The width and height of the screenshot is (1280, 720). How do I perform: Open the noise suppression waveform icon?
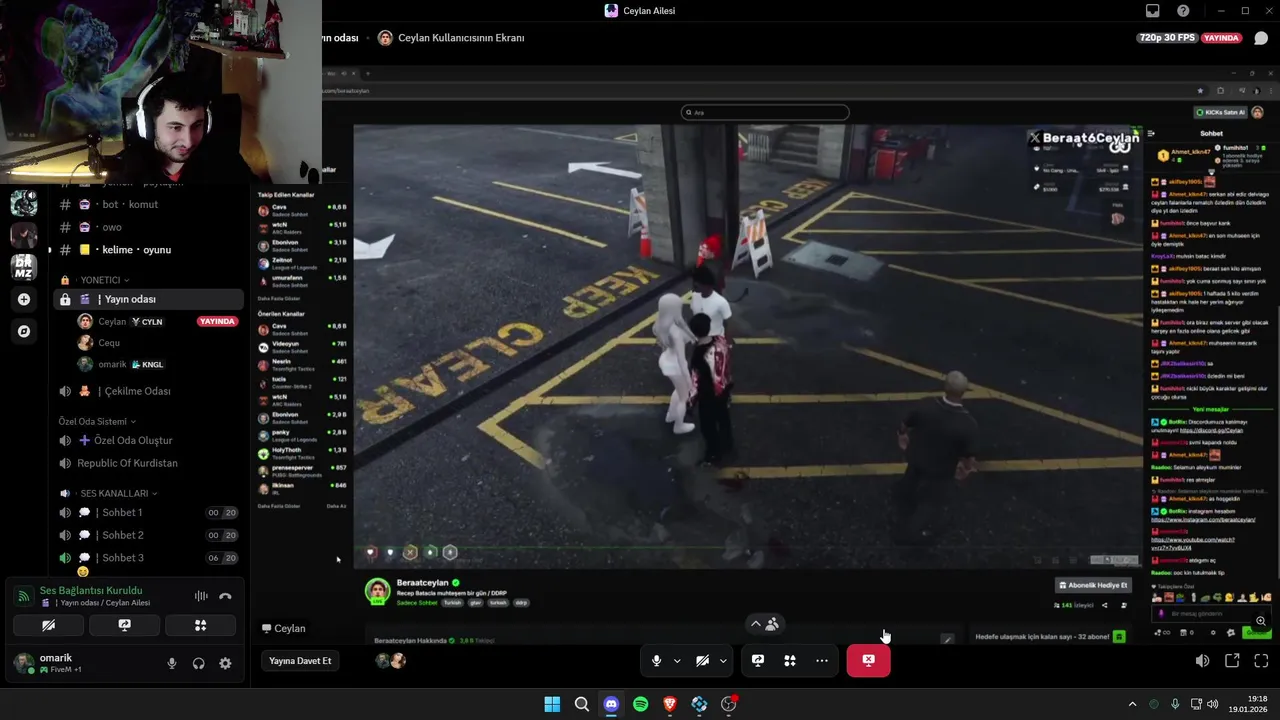[201, 596]
